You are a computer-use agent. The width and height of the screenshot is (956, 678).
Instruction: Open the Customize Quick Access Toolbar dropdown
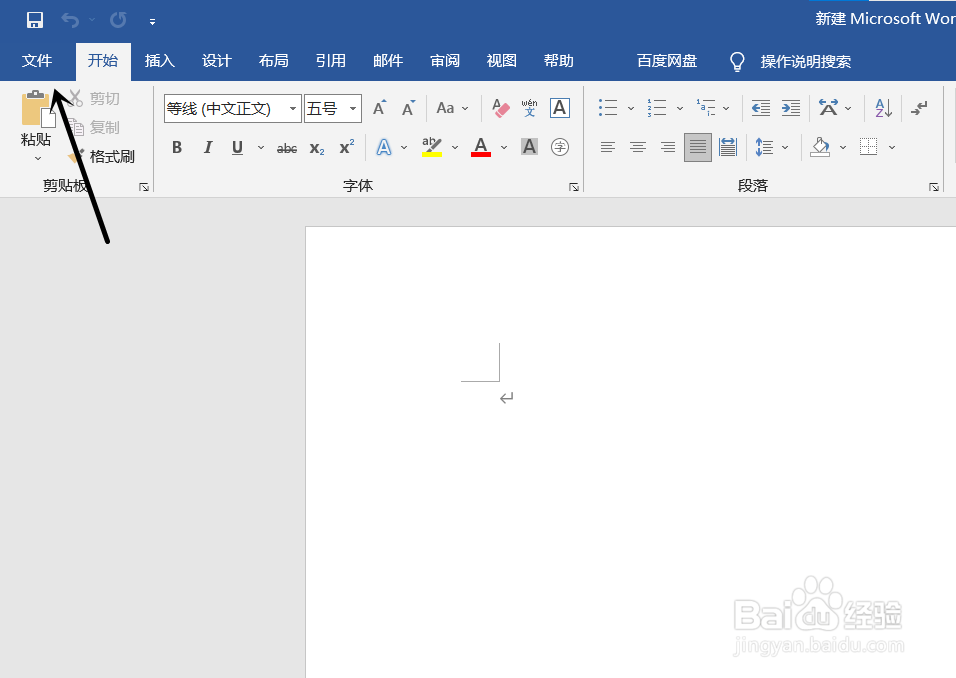(x=152, y=22)
